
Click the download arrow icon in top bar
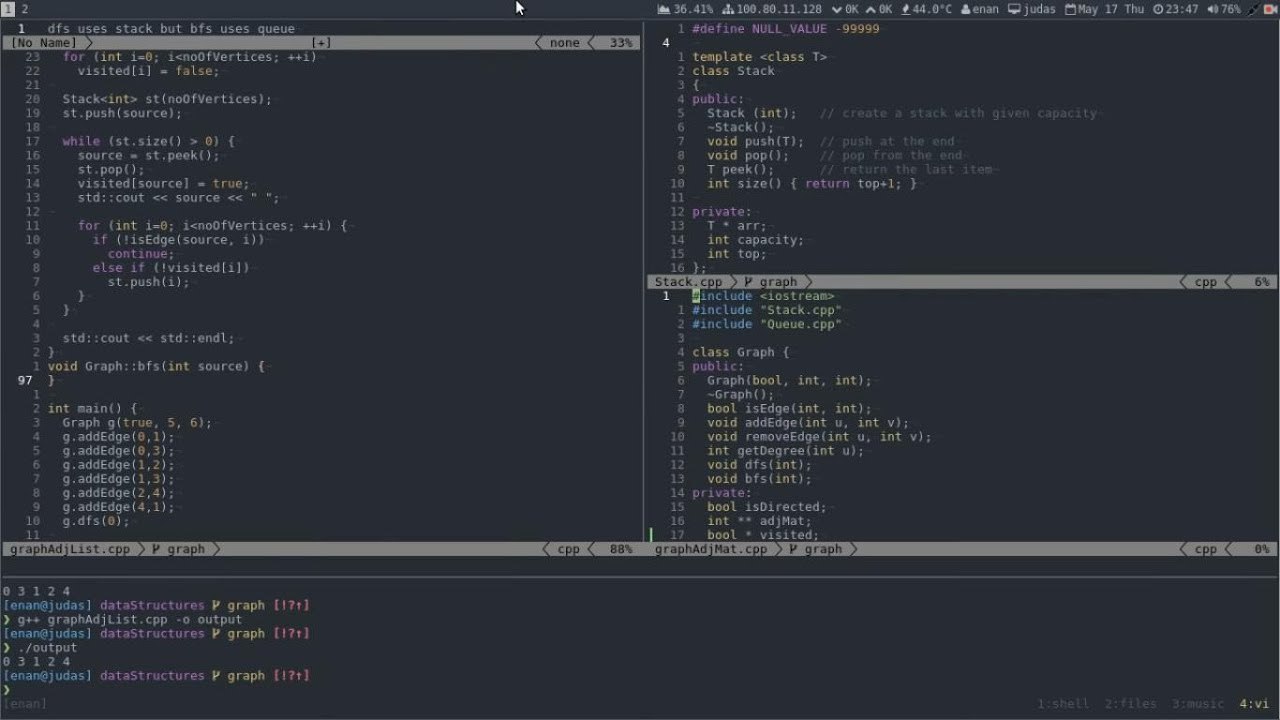[837, 9]
